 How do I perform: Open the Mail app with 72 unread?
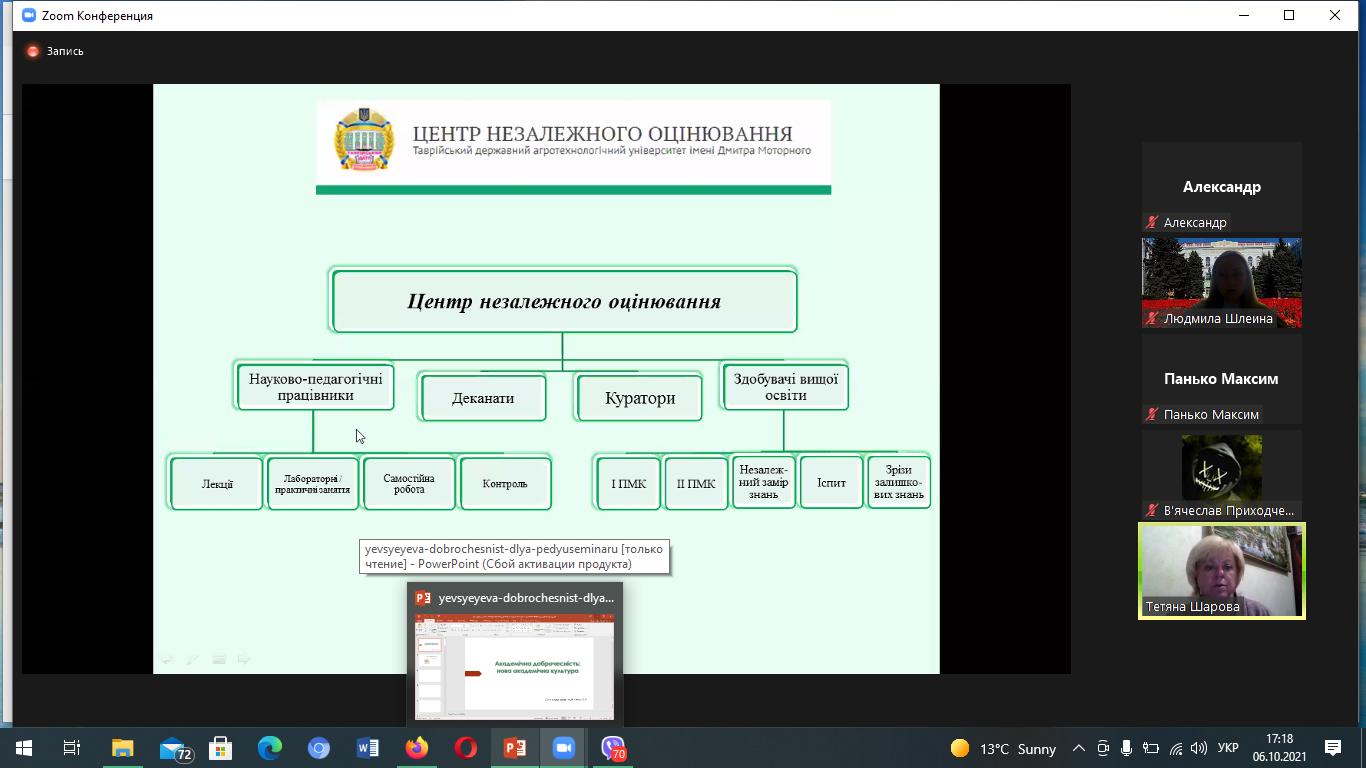tap(174, 748)
